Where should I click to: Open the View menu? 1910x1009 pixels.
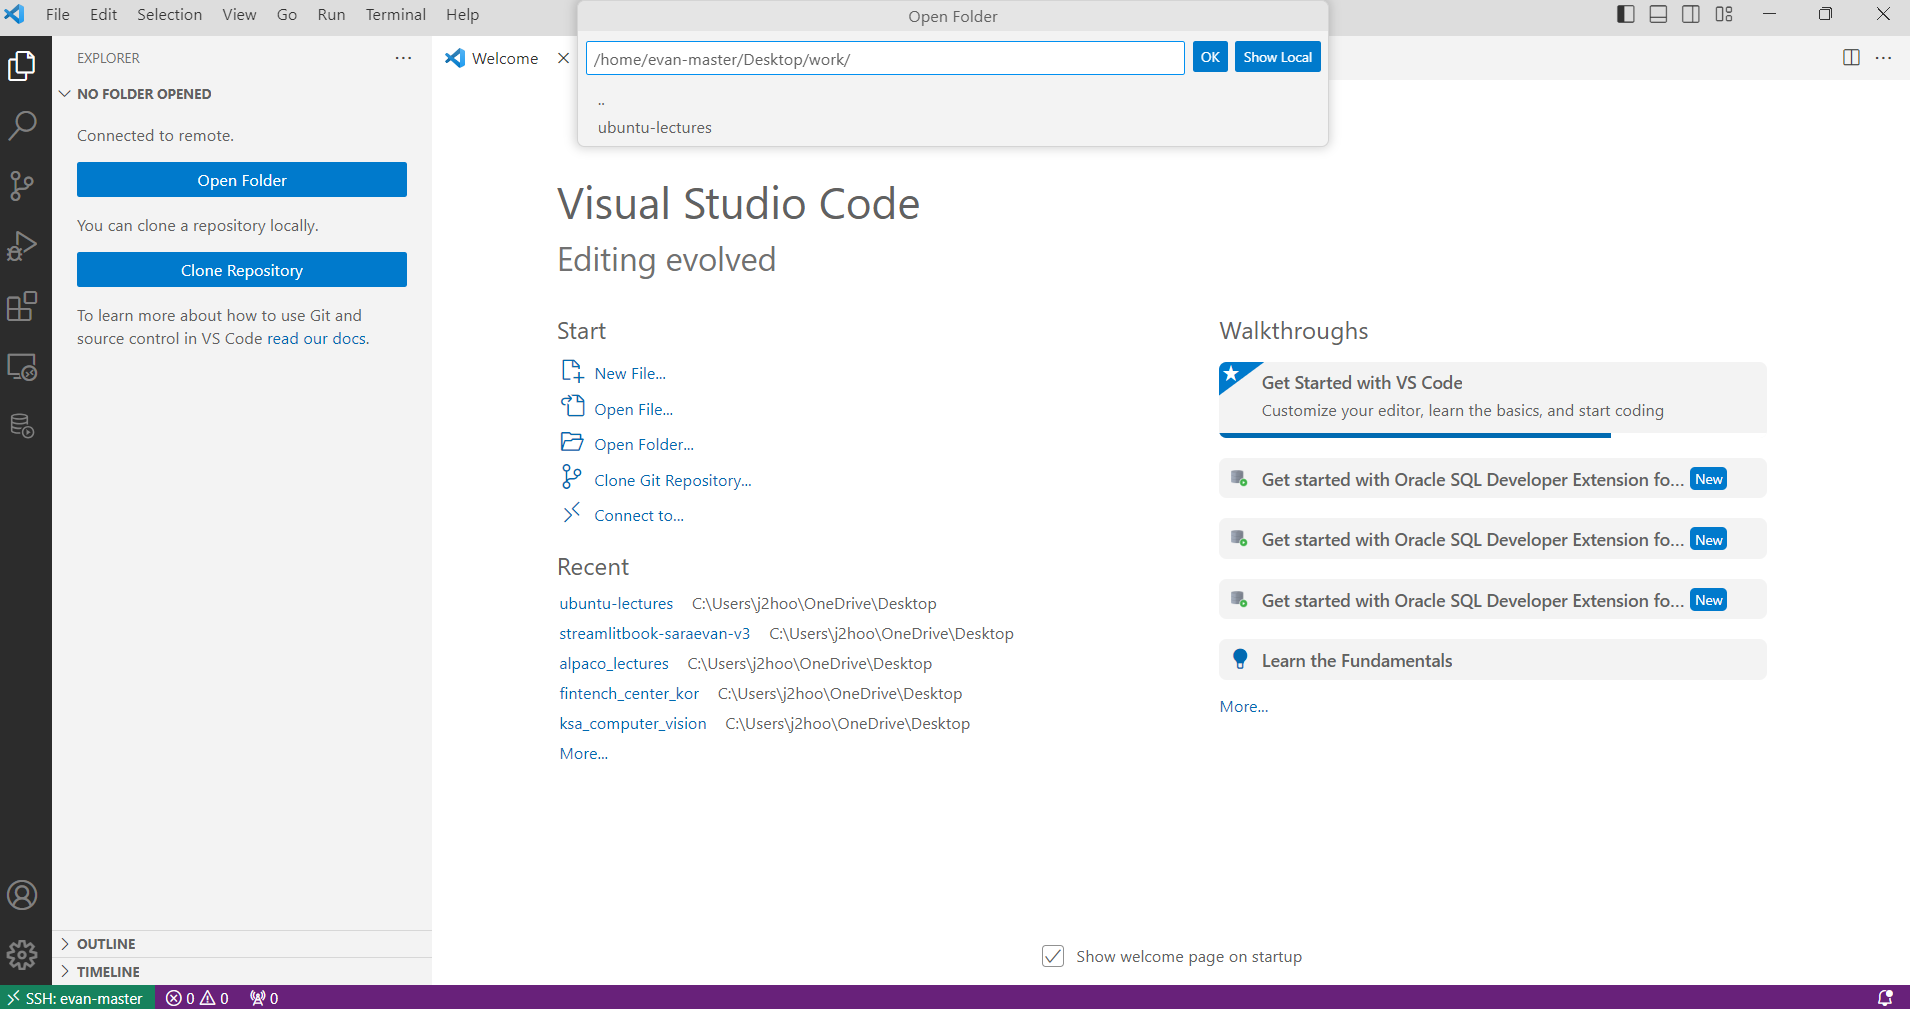pyautogui.click(x=240, y=14)
